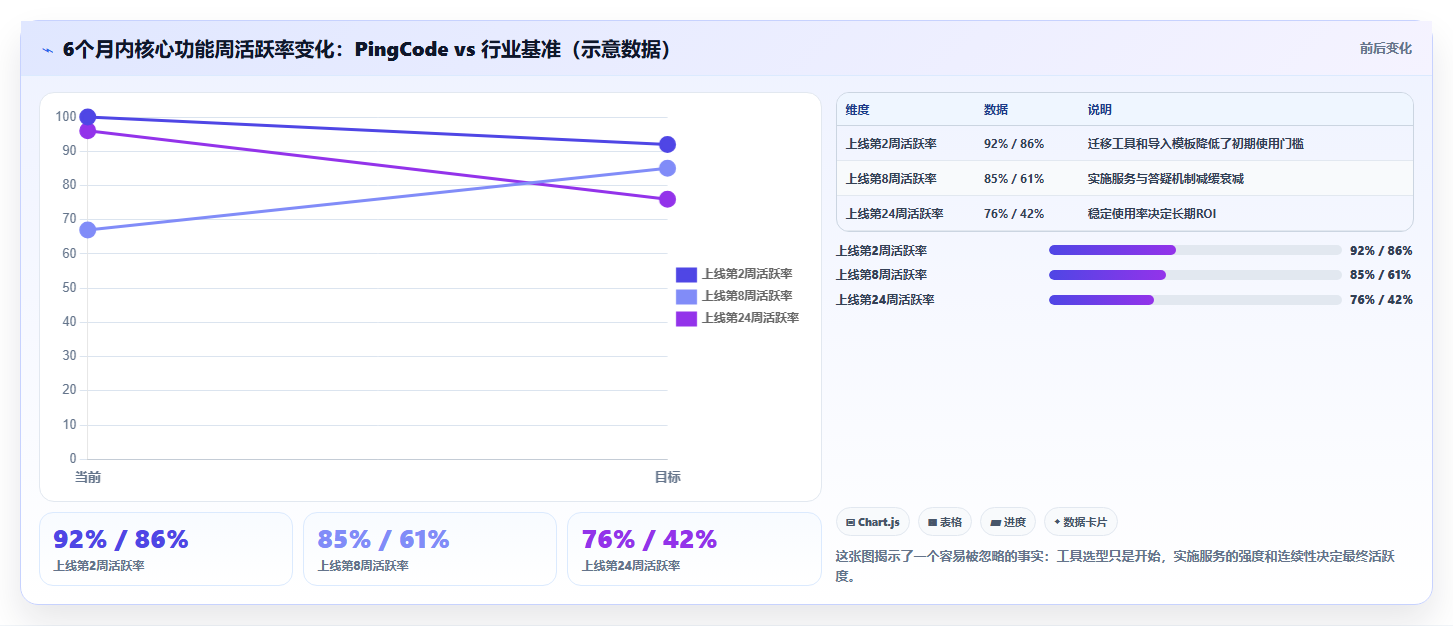Toggle the 上线第2周活跃率 legend color box
Image resolution: width=1453 pixels, height=626 pixels.
tap(686, 274)
